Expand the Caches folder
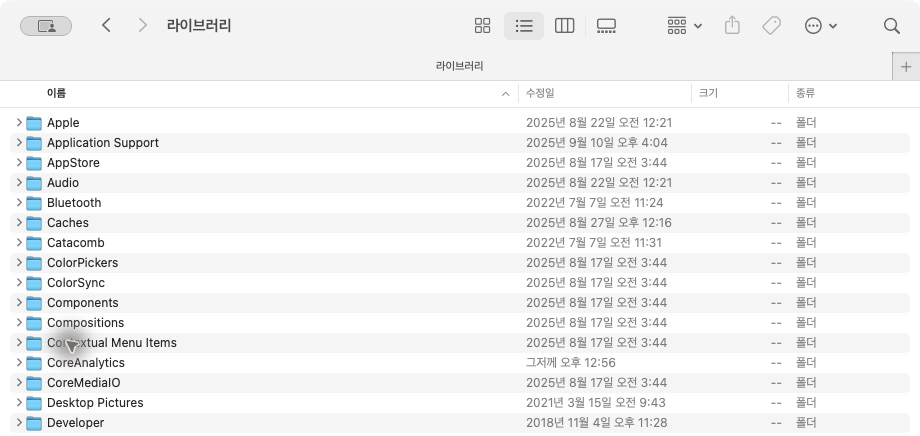This screenshot has height=436, width=920. (19, 222)
